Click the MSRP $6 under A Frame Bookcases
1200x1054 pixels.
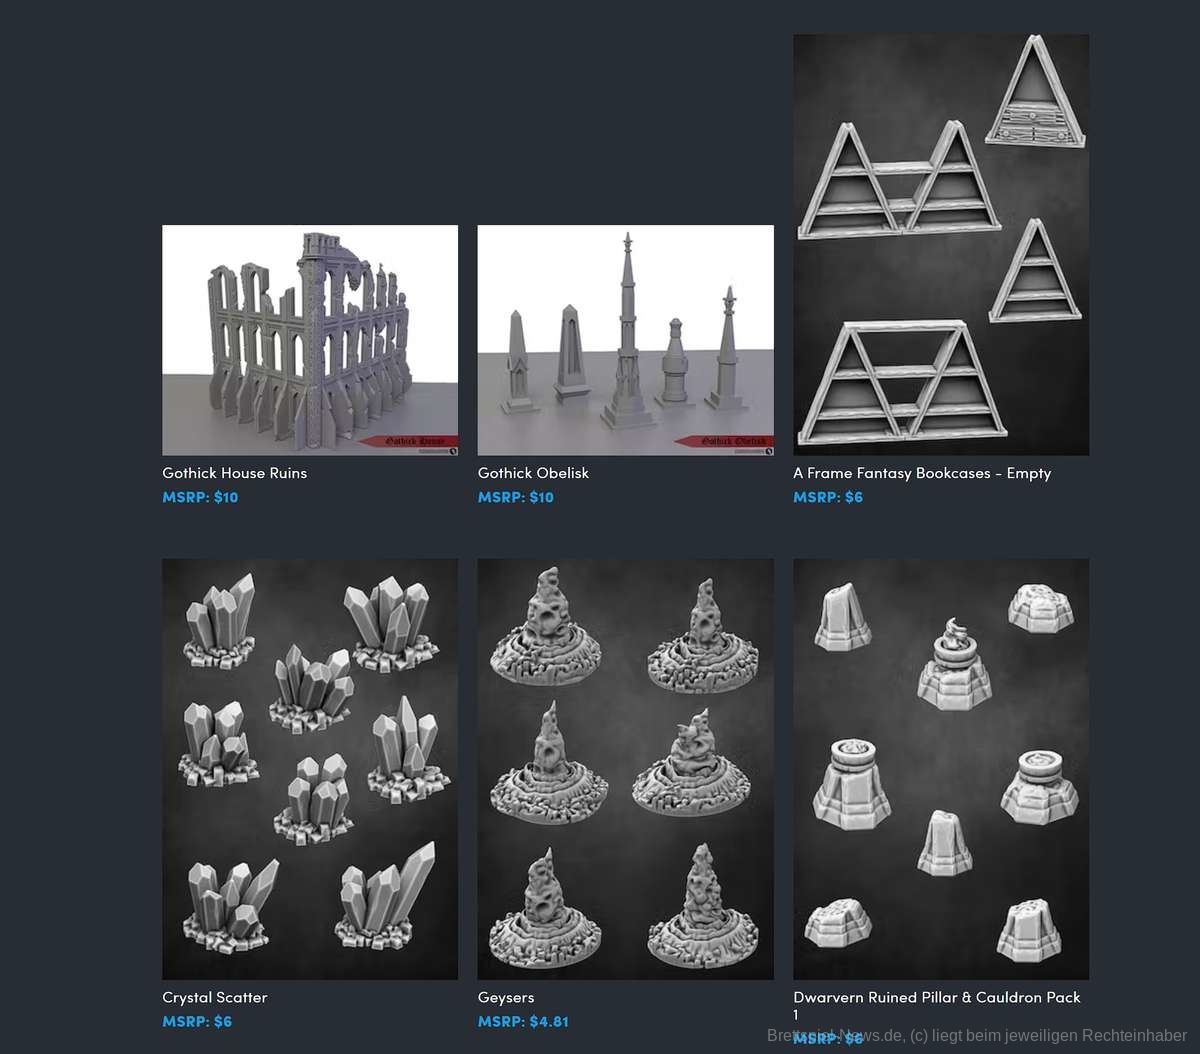click(828, 497)
